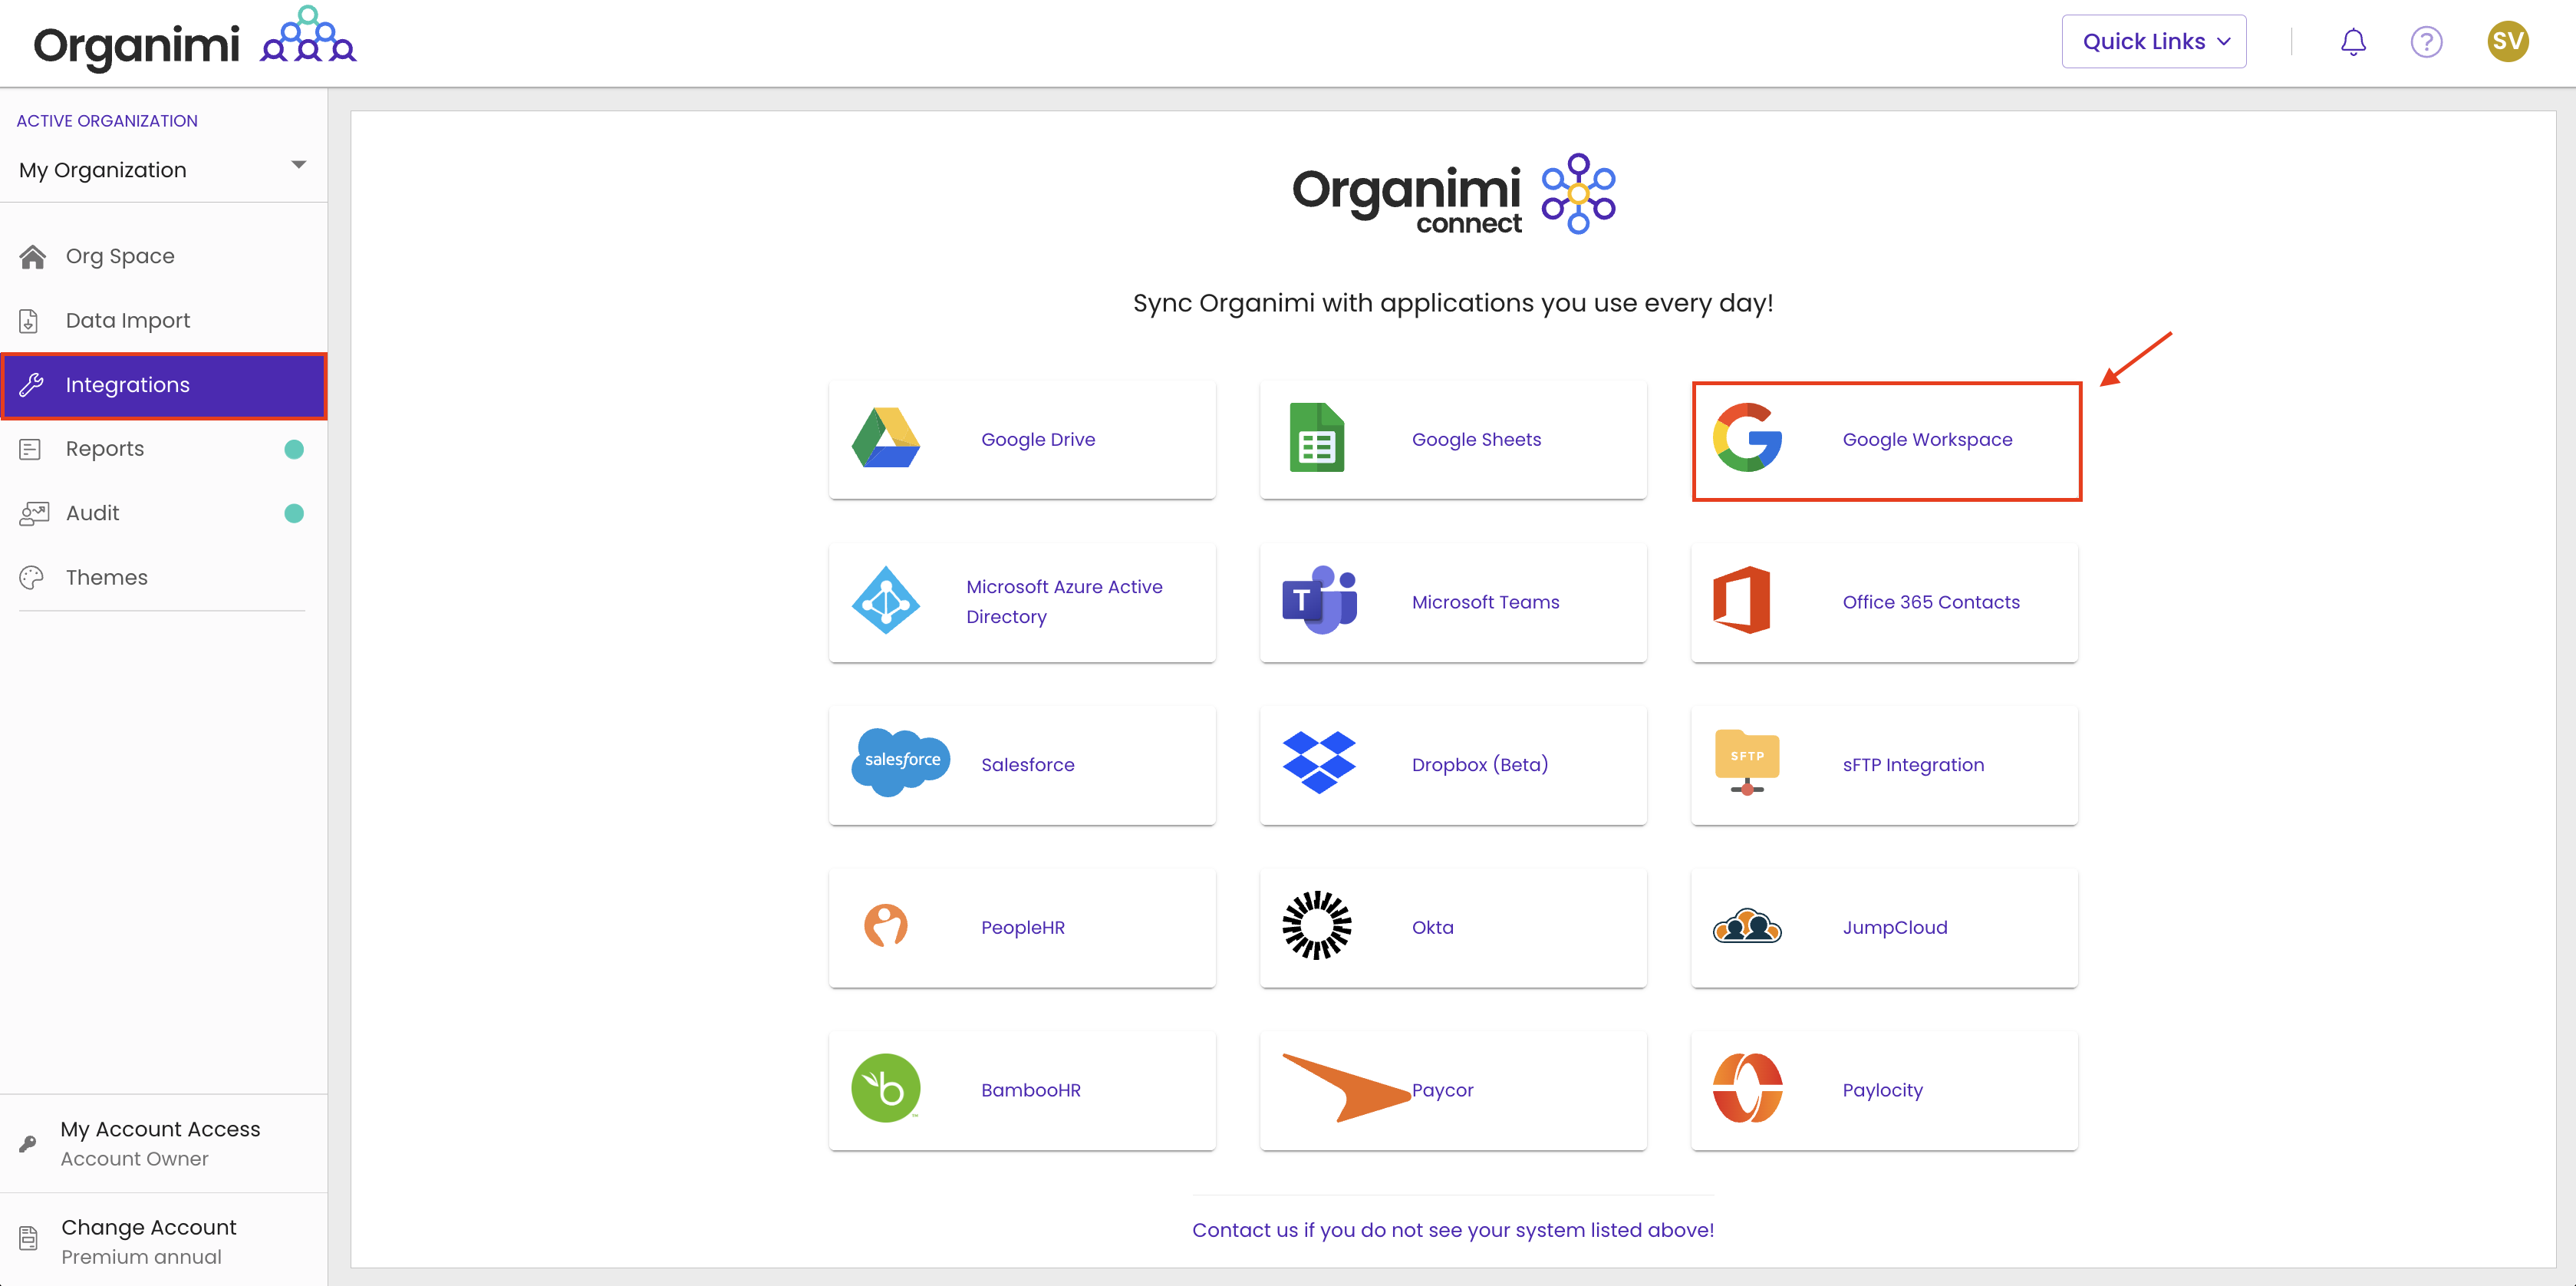Open the BambooHR integration link

point(1030,1090)
